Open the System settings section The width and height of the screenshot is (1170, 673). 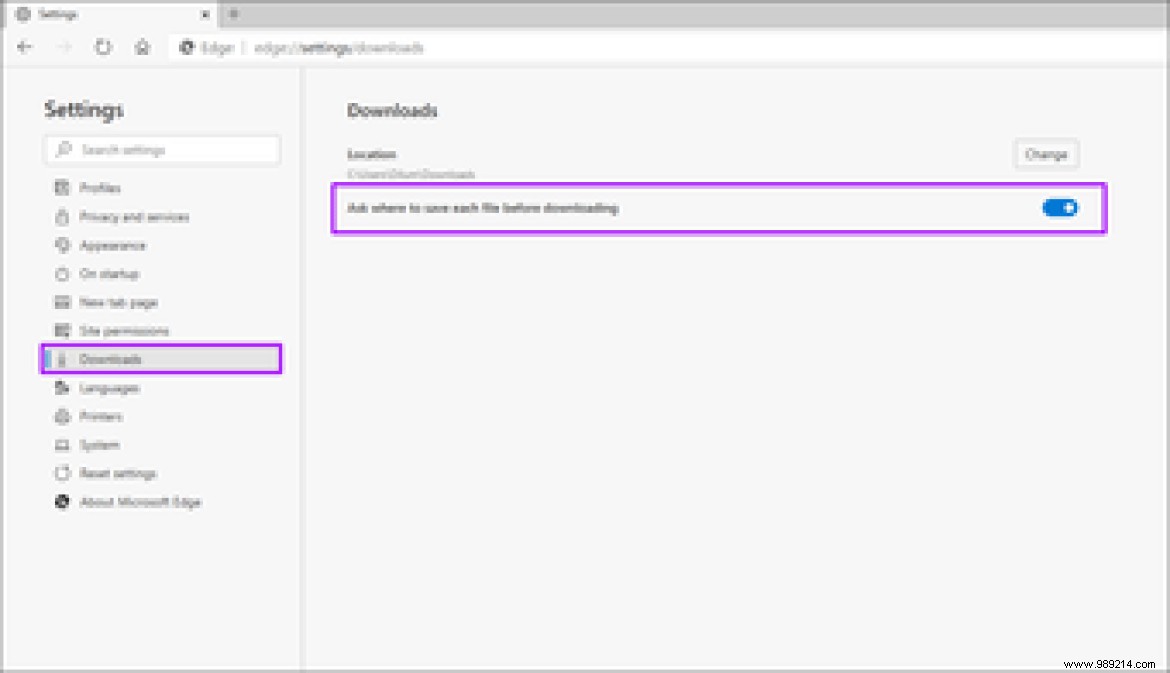coord(97,445)
